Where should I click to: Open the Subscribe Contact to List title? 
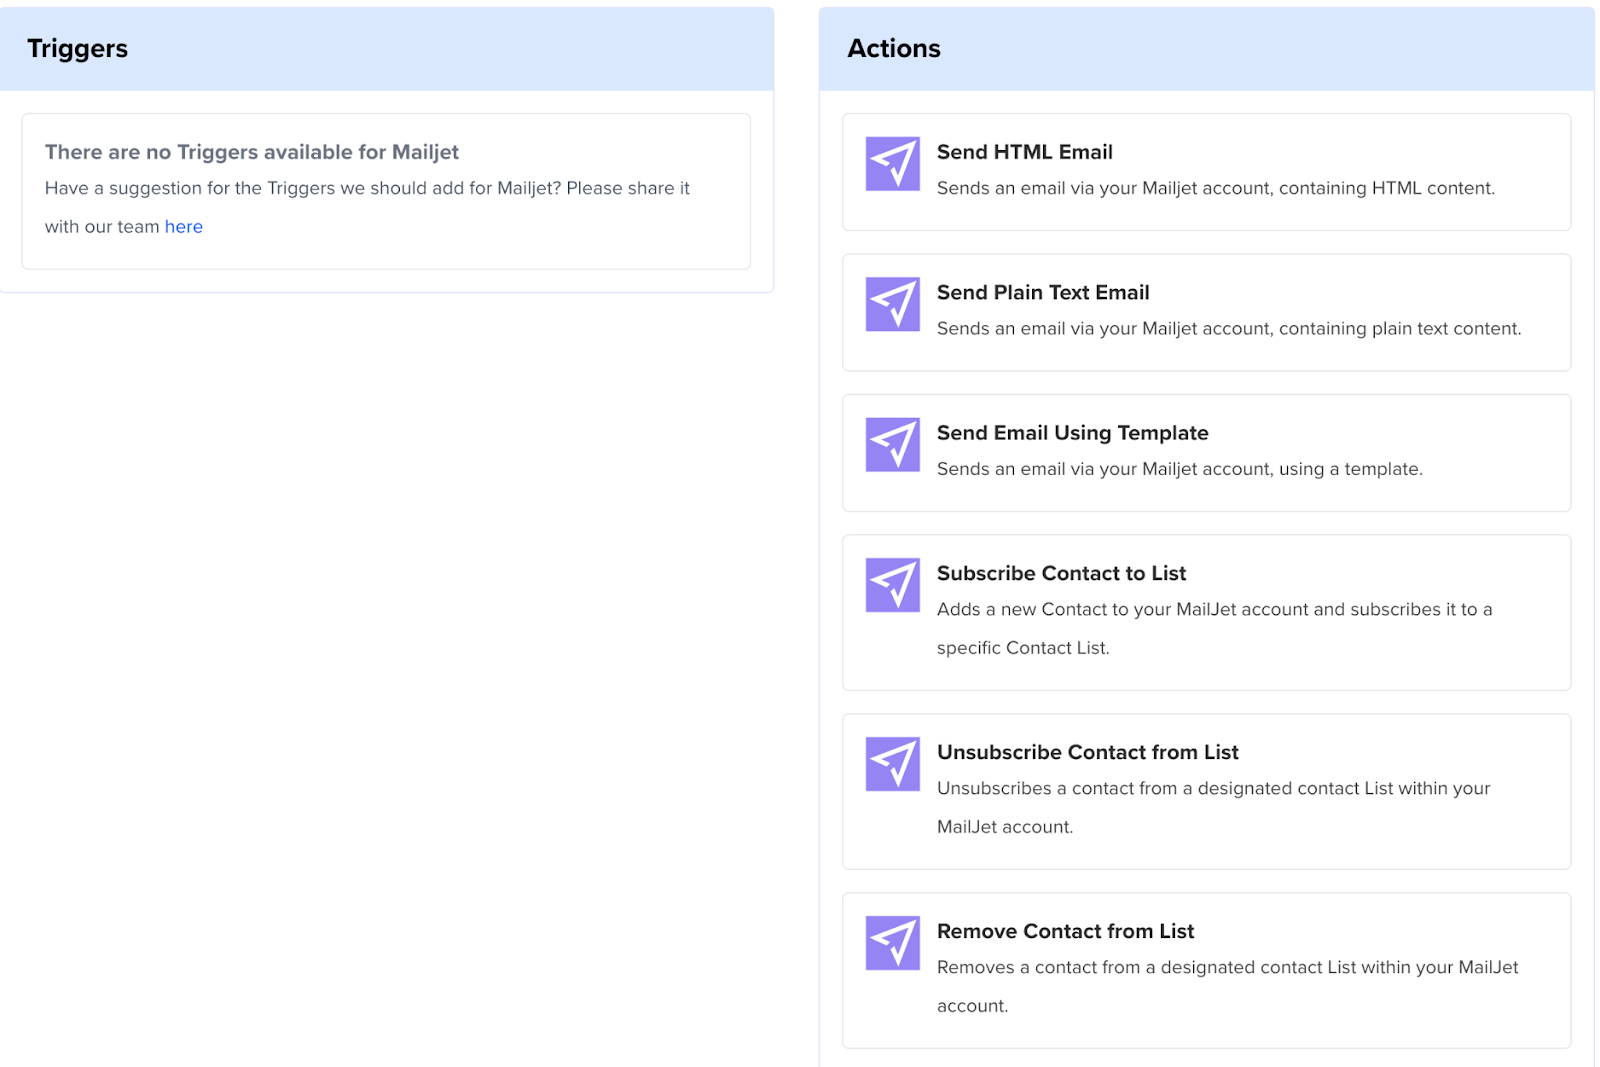pyautogui.click(x=1061, y=574)
